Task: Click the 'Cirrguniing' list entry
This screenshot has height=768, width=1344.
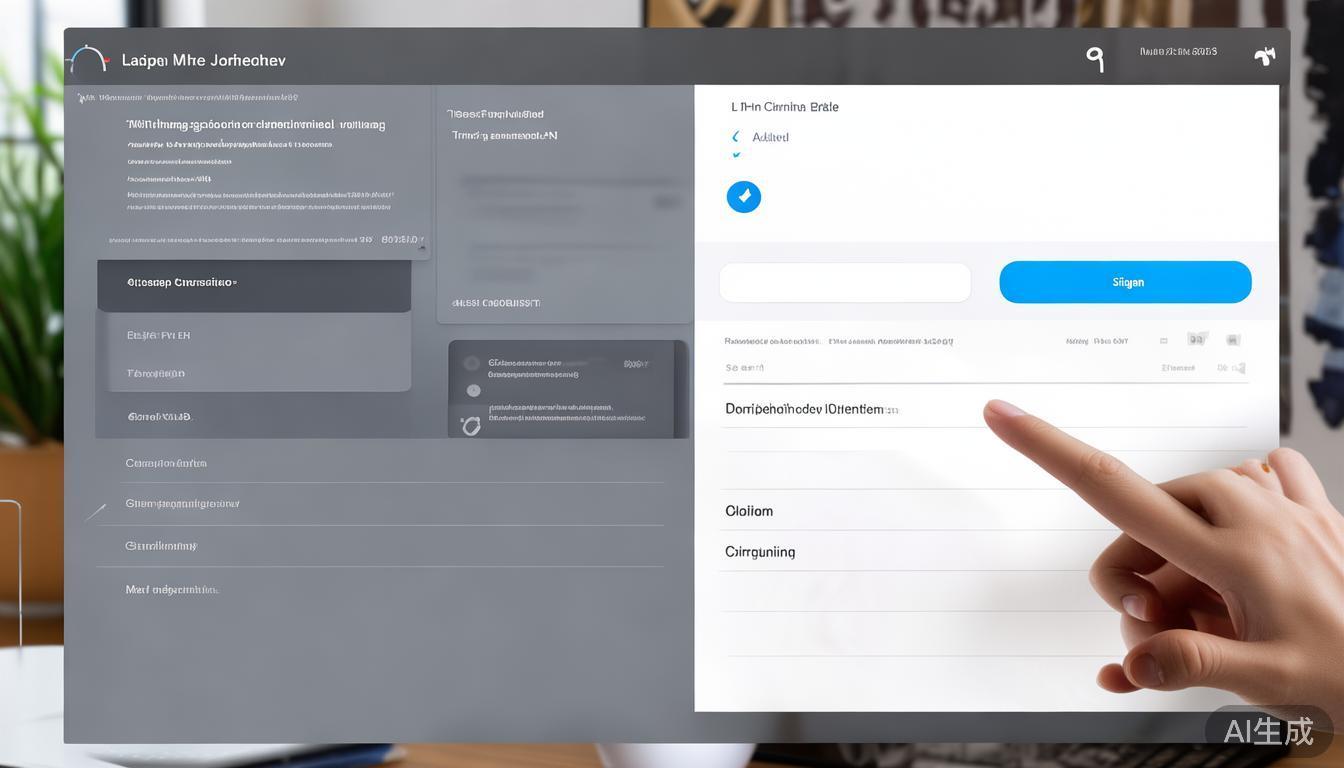Action: point(760,552)
